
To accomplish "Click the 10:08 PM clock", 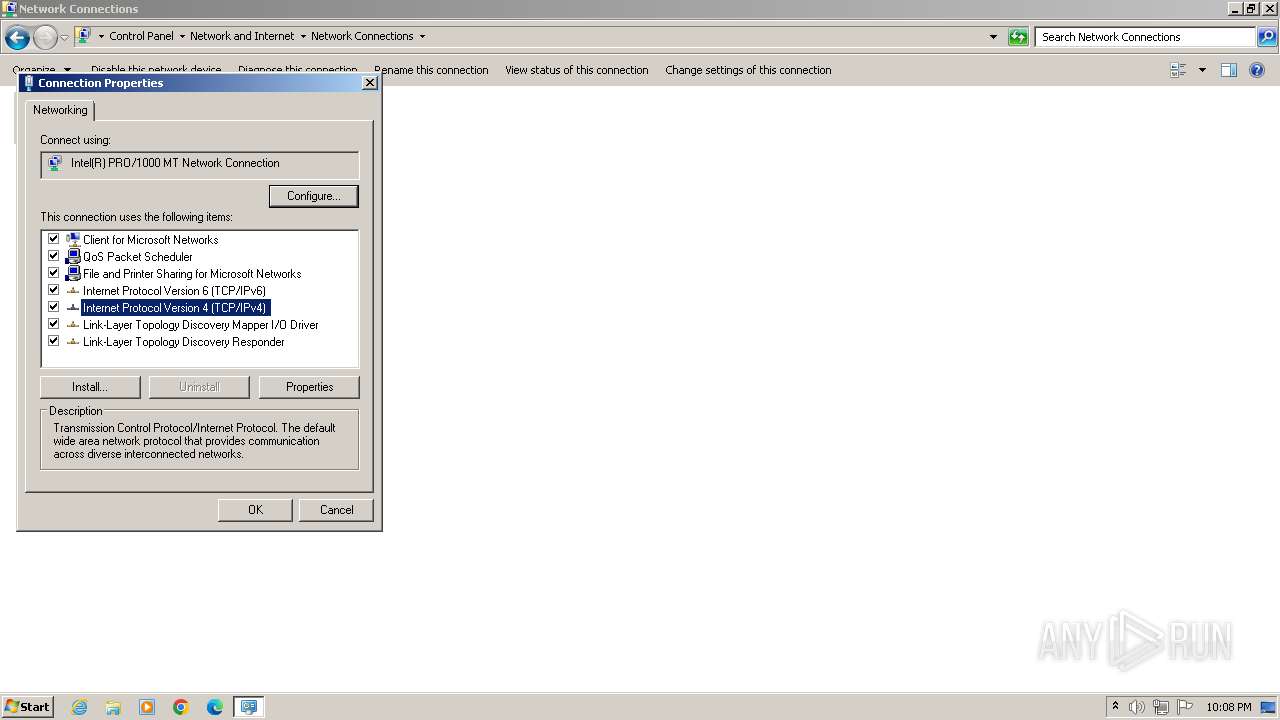I will [1228, 707].
